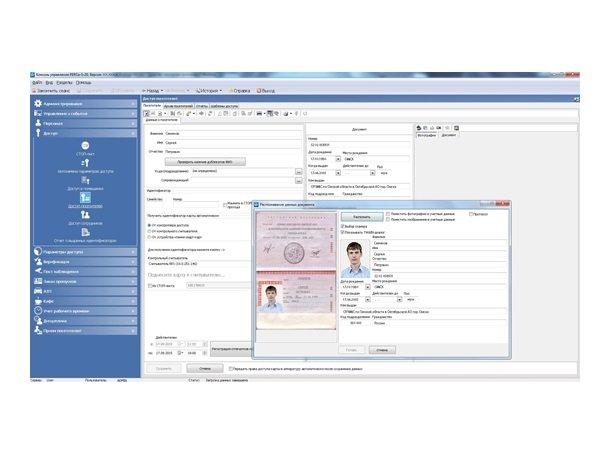The height and width of the screenshot is (462, 613).
Task: Click the Распознать button in dialog
Action: click(362, 215)
